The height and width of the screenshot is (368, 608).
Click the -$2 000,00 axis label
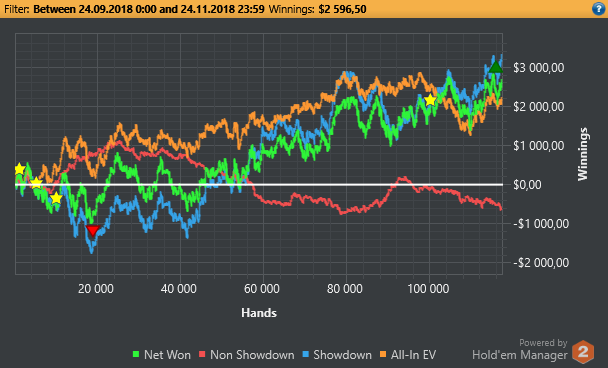click(541, 263)
